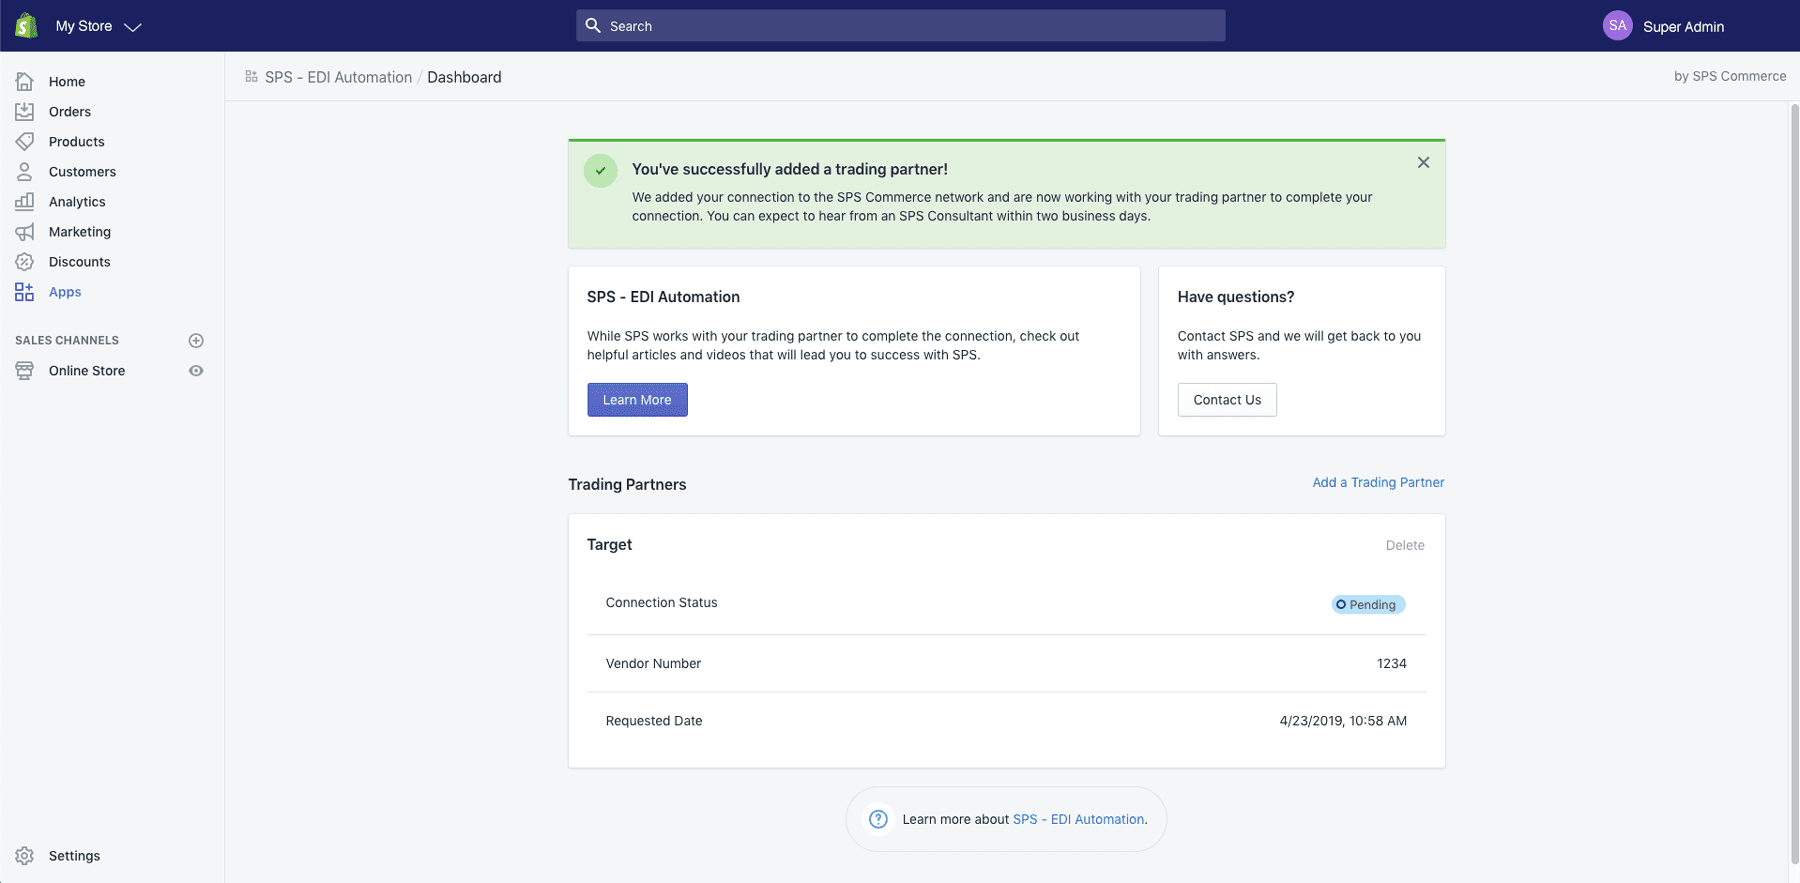Open the My Store dropdown chevron
The width and height of the screenshot is (1800, 883).
[132, 27]
